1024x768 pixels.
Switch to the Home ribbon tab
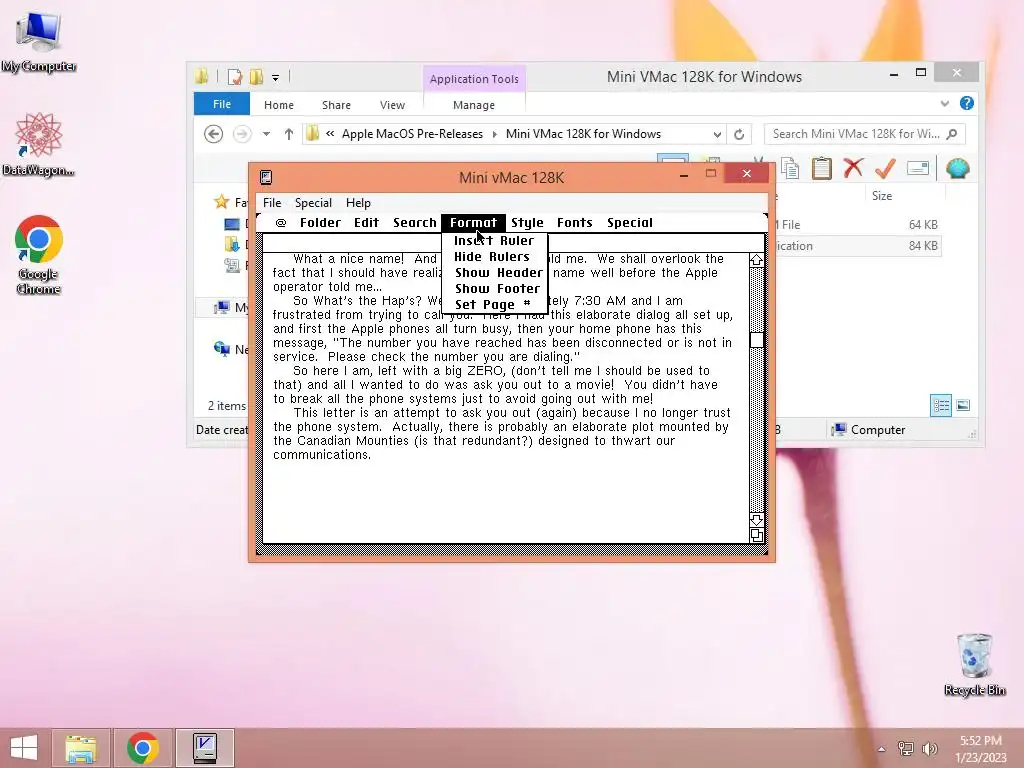(x=279, y=104)
